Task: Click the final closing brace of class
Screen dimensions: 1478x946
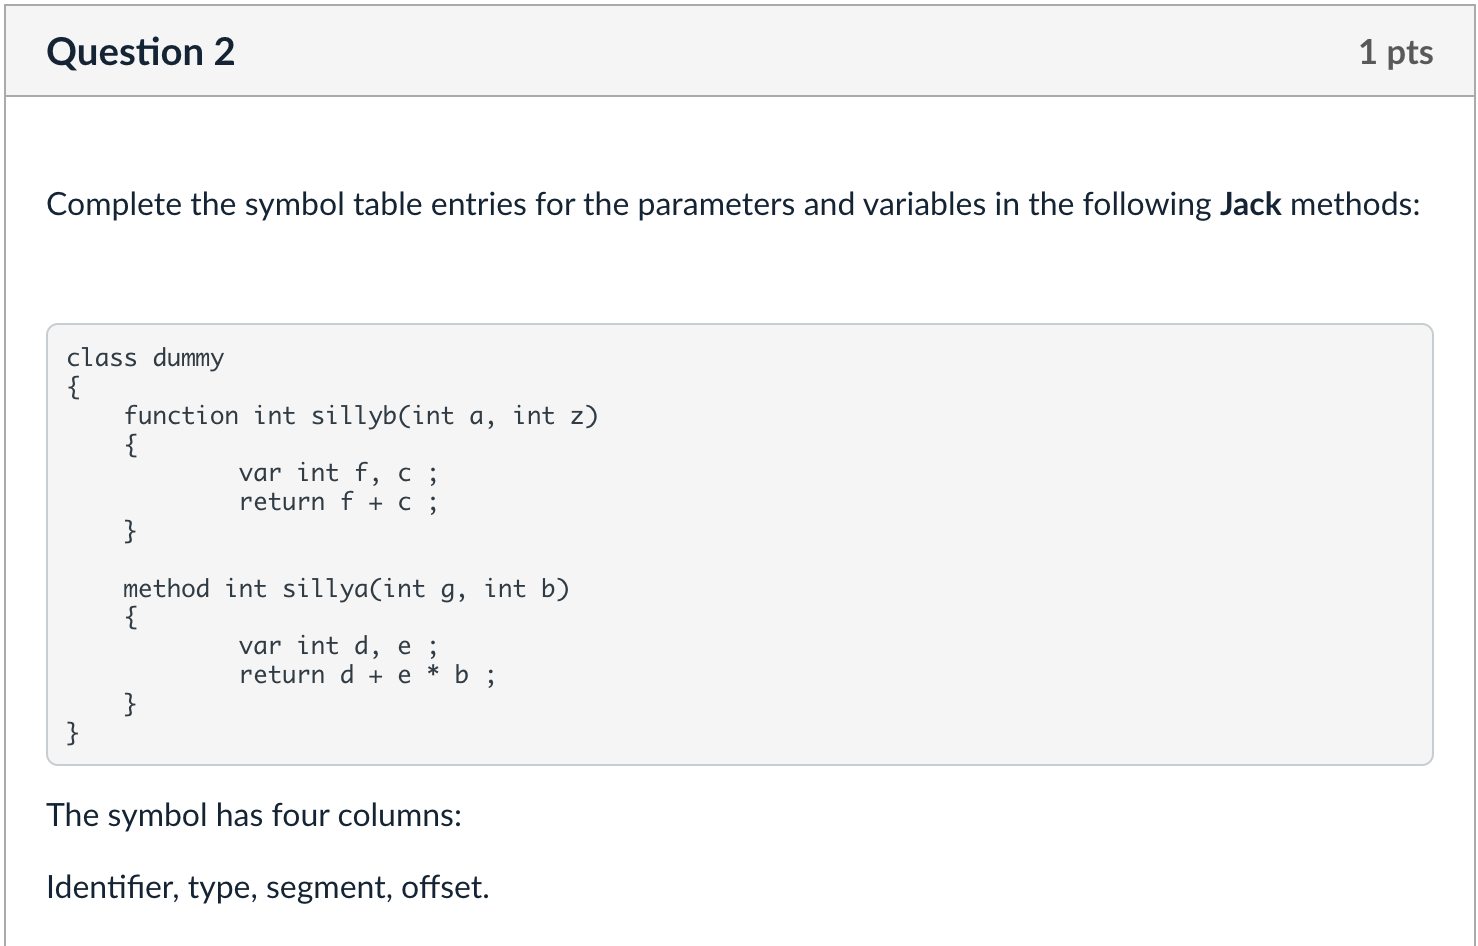Action: point(72,733)
